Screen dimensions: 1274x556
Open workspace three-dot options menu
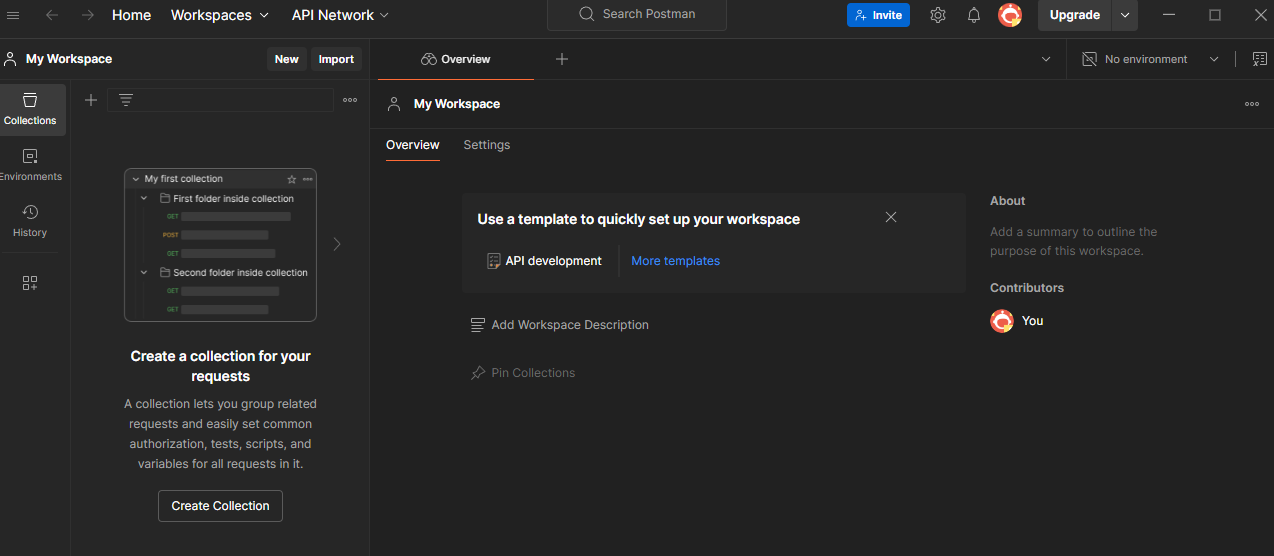click(1252, 104)
